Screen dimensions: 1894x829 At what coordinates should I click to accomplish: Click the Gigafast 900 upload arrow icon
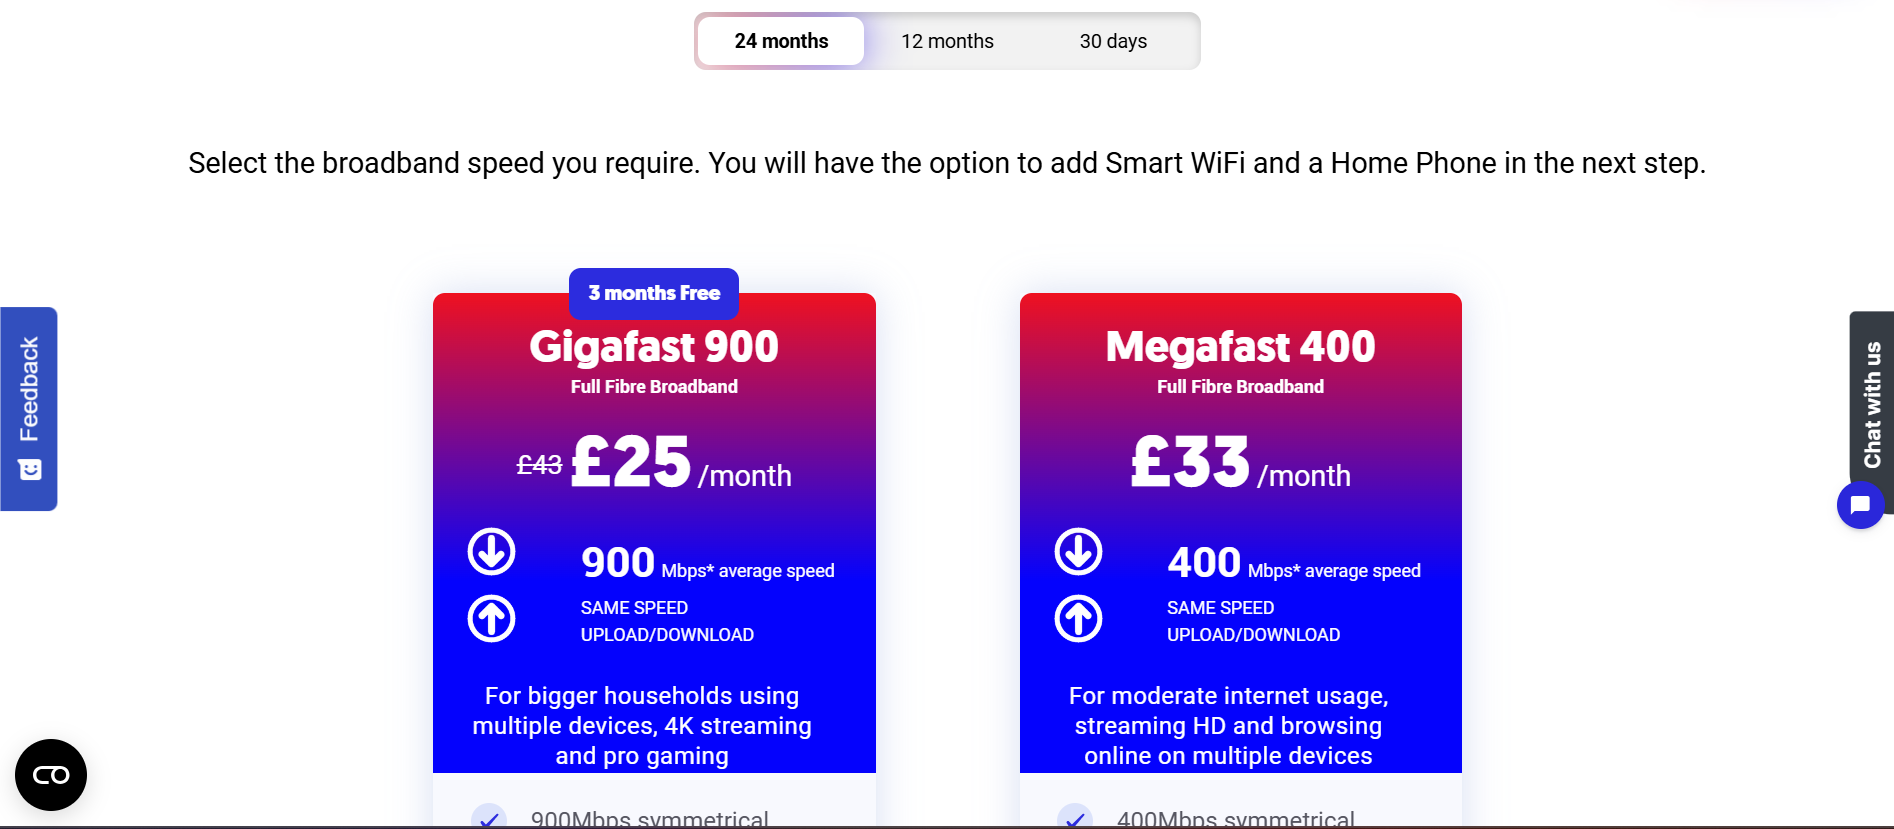(491, 619)
